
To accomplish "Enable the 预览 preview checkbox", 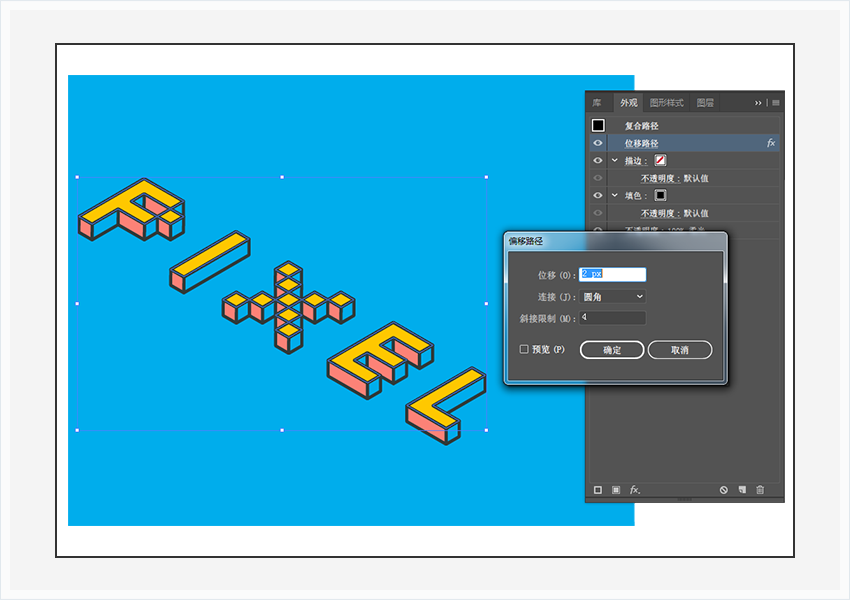I will 524,349.
